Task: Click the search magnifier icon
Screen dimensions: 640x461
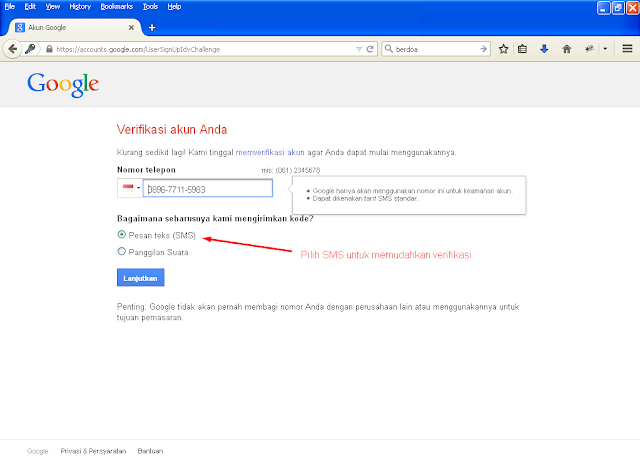Action: point(389,49)
